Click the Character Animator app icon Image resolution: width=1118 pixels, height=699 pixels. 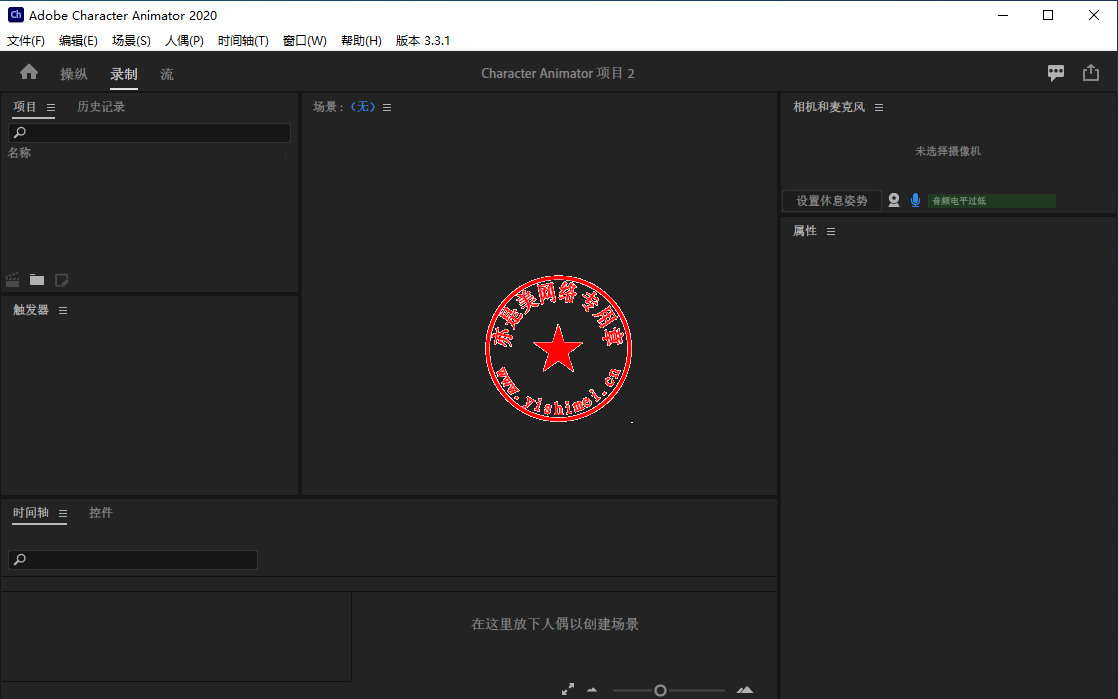click(16, 15)
